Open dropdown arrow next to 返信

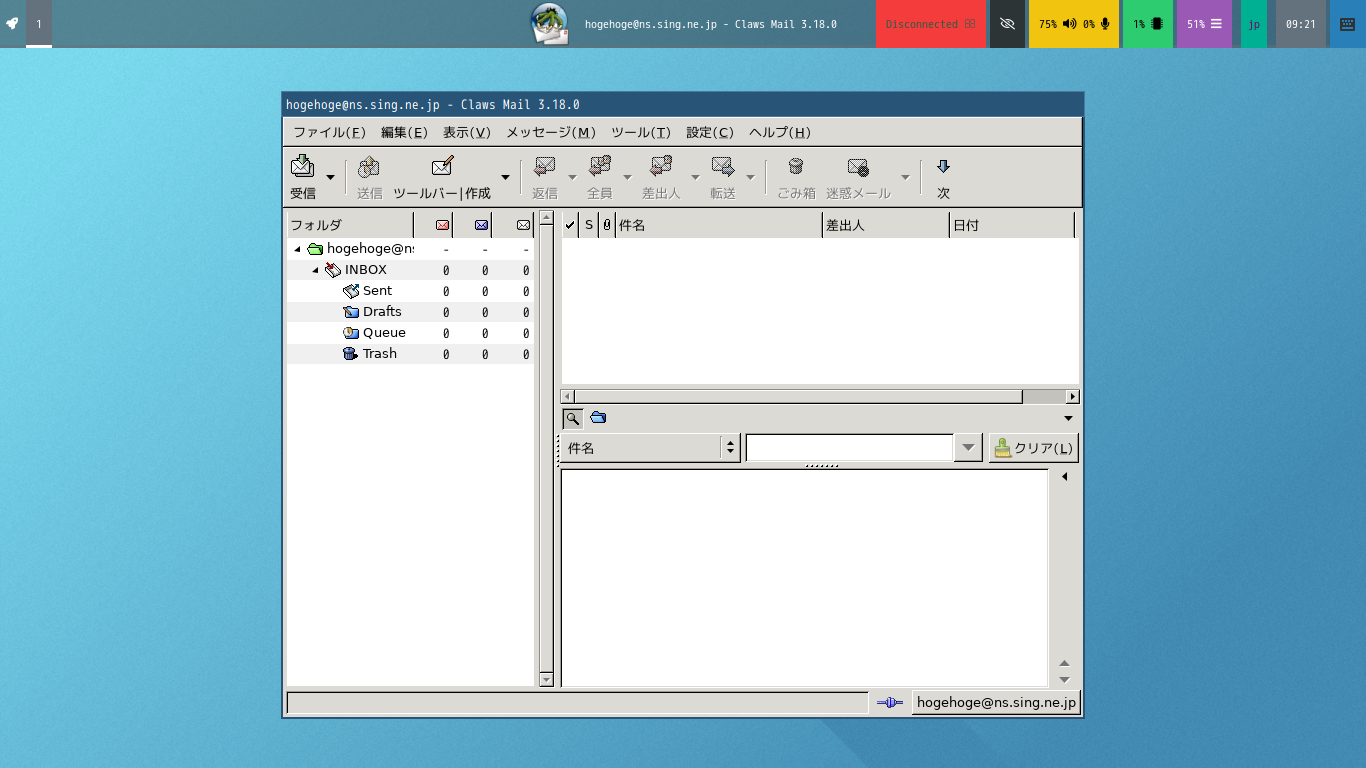573,177
